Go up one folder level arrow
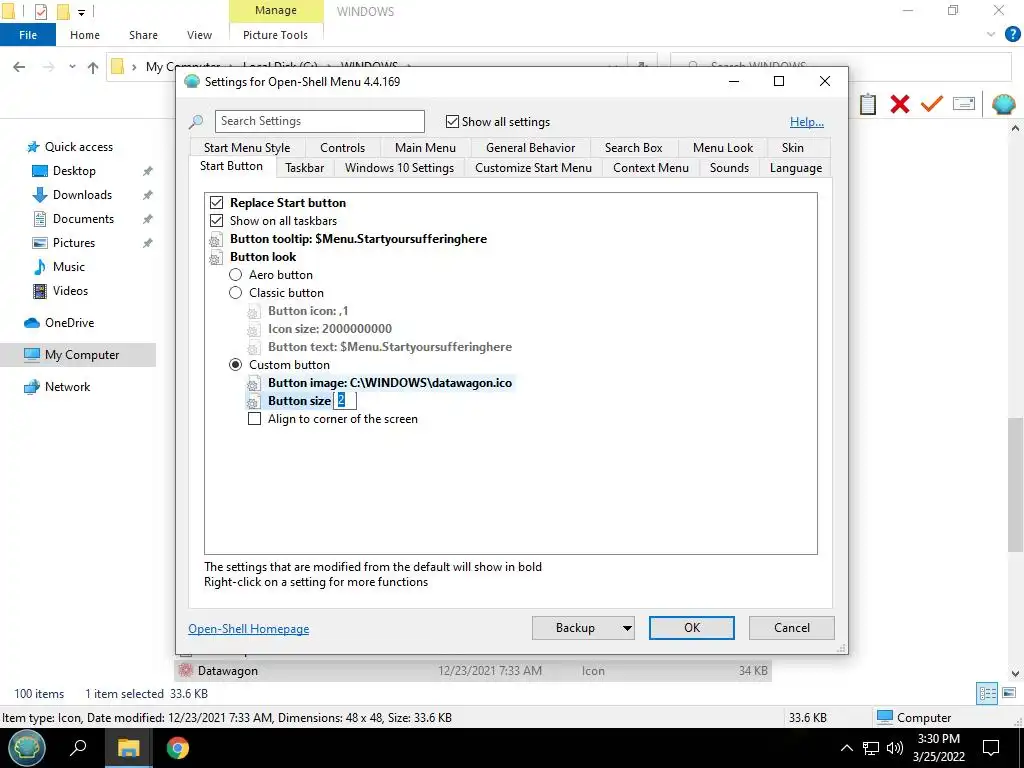 tap(93, 67)
